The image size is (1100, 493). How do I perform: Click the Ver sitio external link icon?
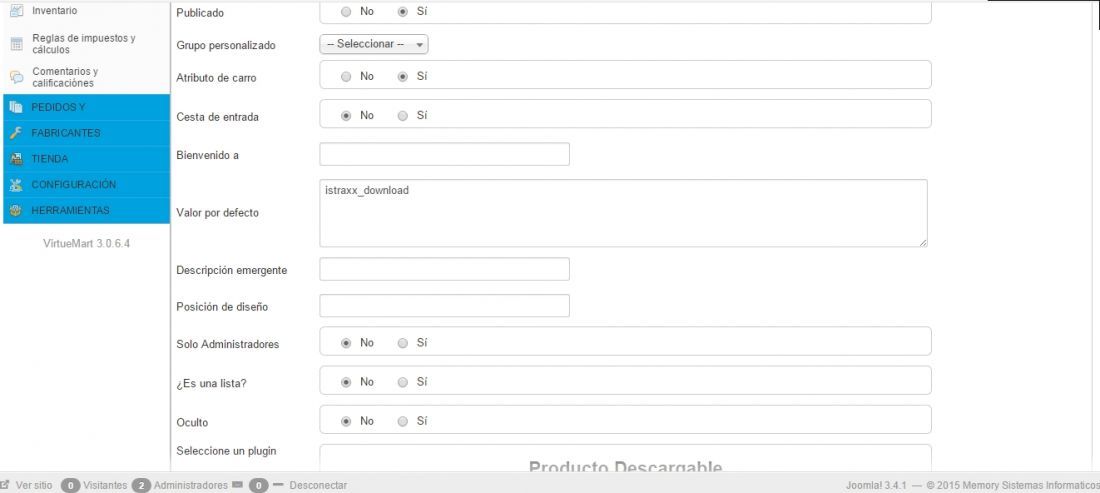pos(5,485)
